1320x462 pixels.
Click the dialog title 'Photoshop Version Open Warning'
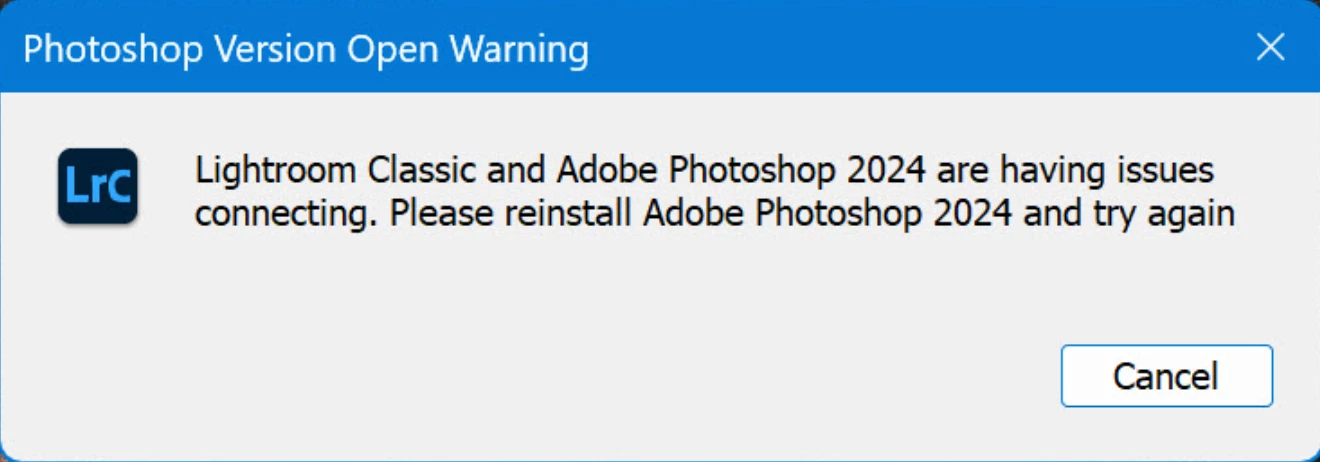[x=305, y=48]
